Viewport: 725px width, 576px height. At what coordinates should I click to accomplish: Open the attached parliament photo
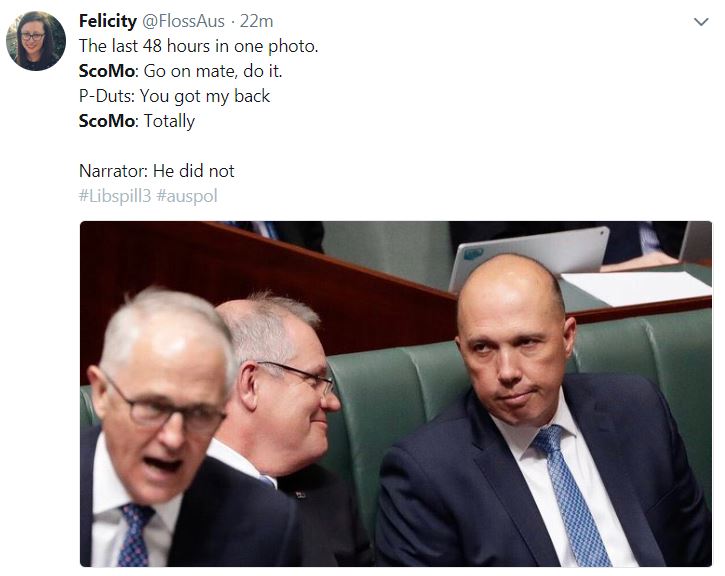pos(396,394)
